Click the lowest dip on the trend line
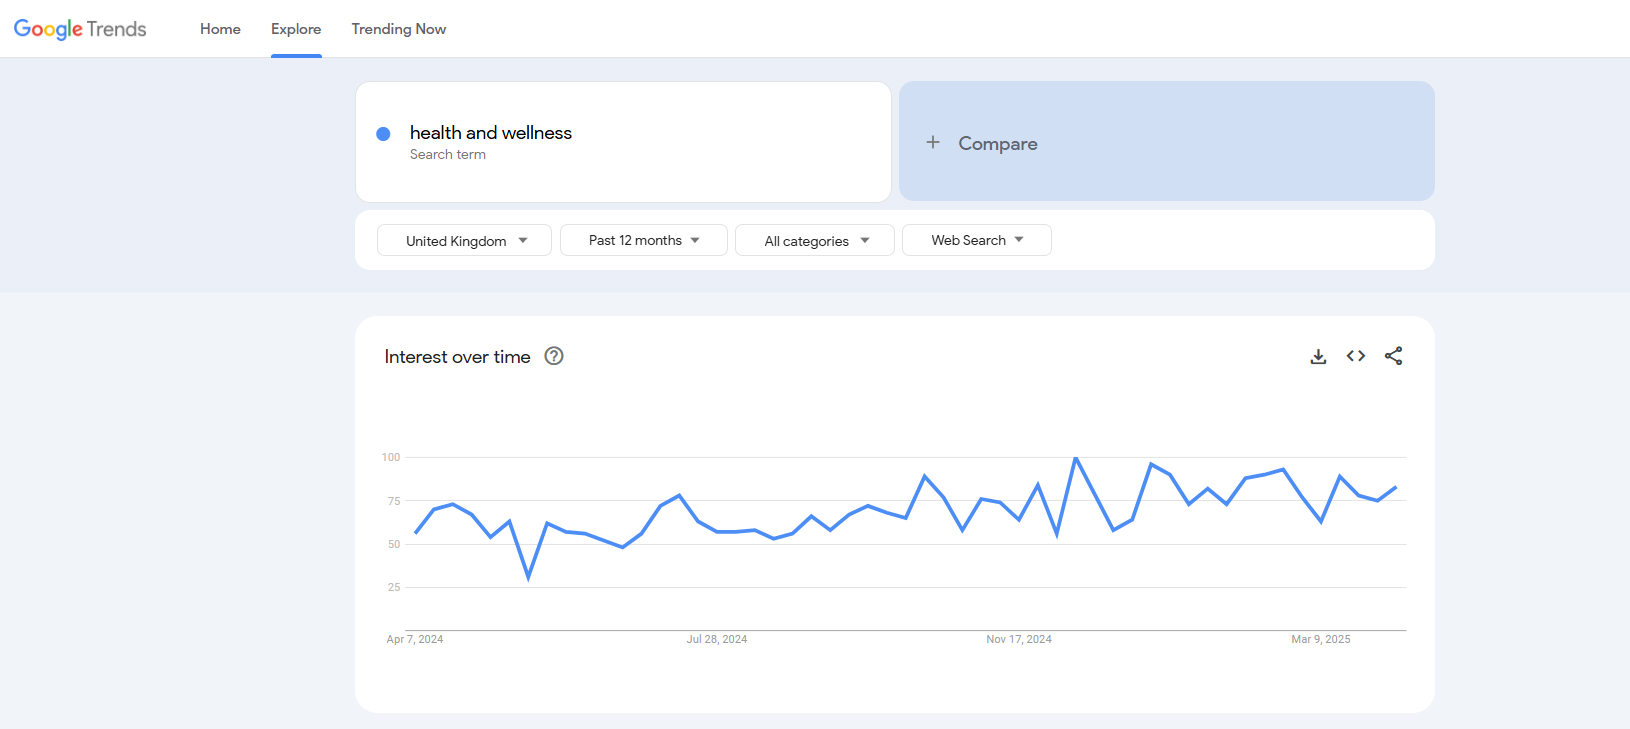 click(x=528, y=577)
